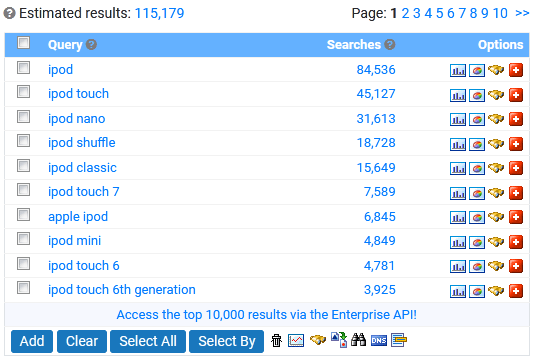Screen dimensions: 534x360
Task: Click the trash can icon in bottom toolbar
Action: coord(277,340)
